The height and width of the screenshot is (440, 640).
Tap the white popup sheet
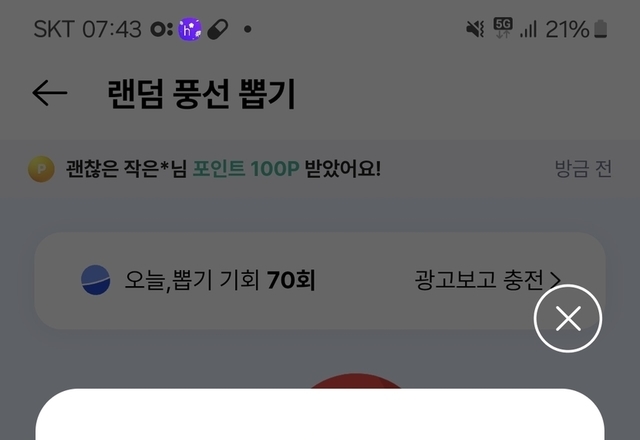(320, 414)
